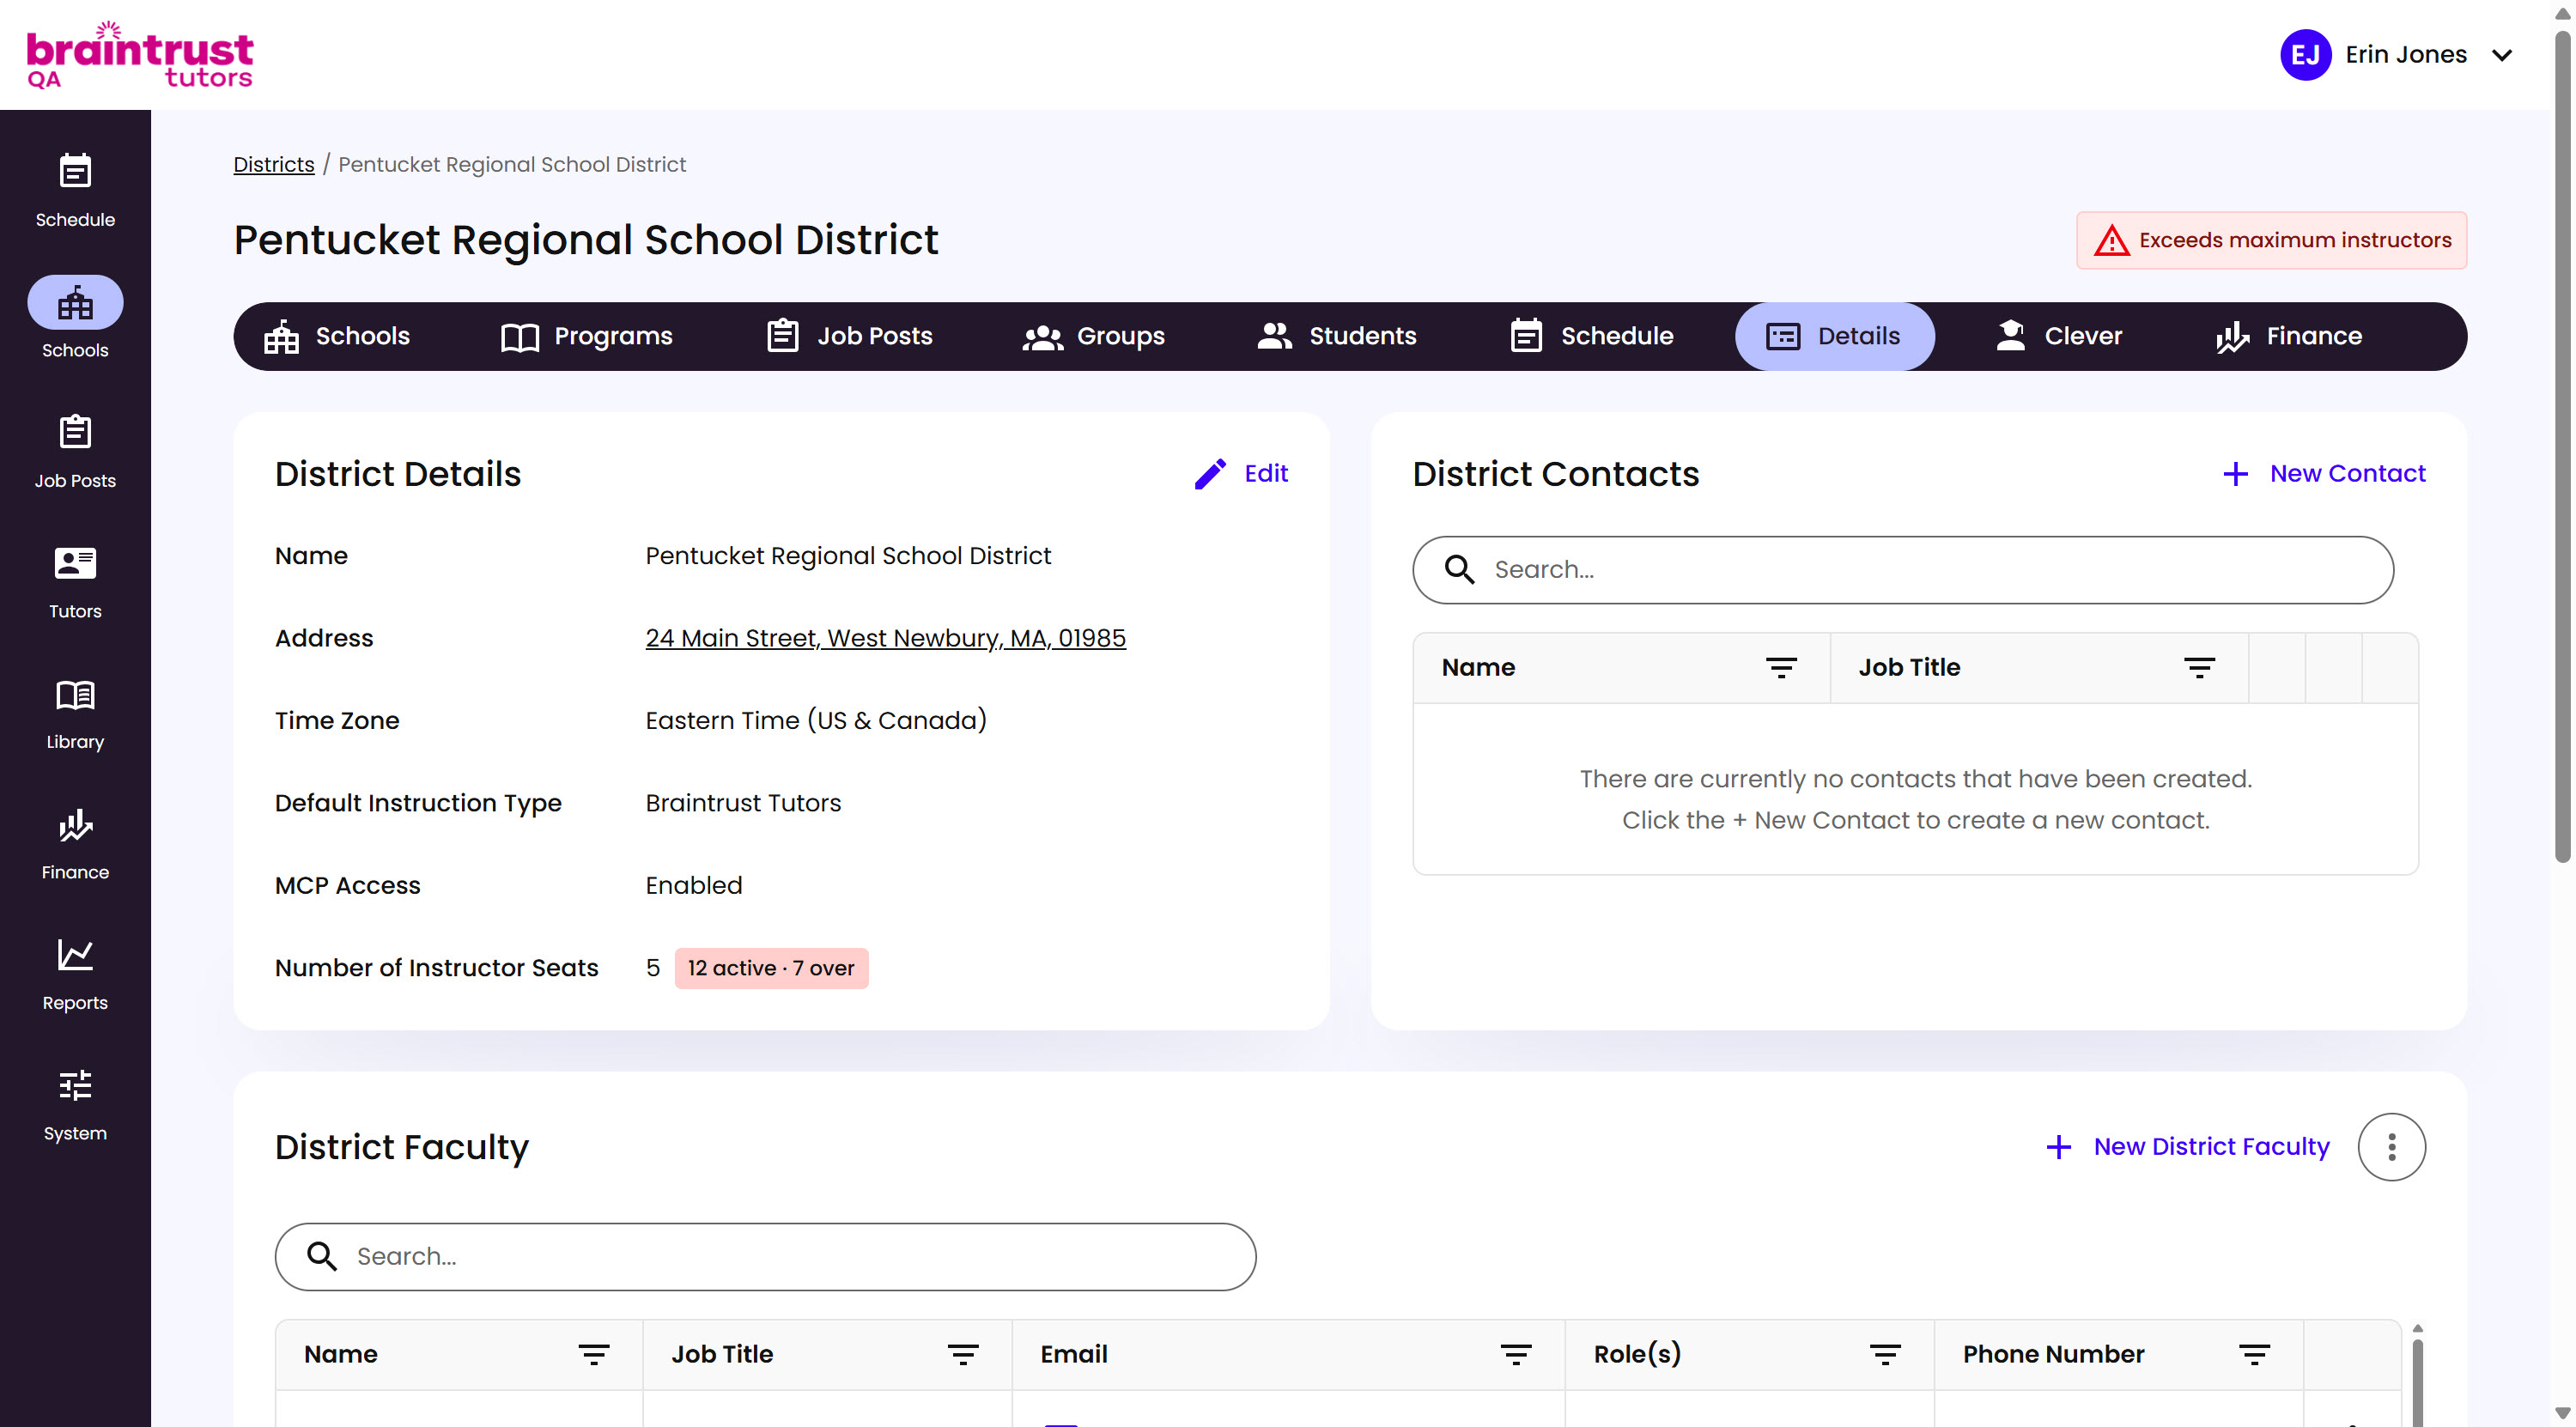Focus the District Contacts search field
2576x1427 pixels.
[x=1902, y=569]
